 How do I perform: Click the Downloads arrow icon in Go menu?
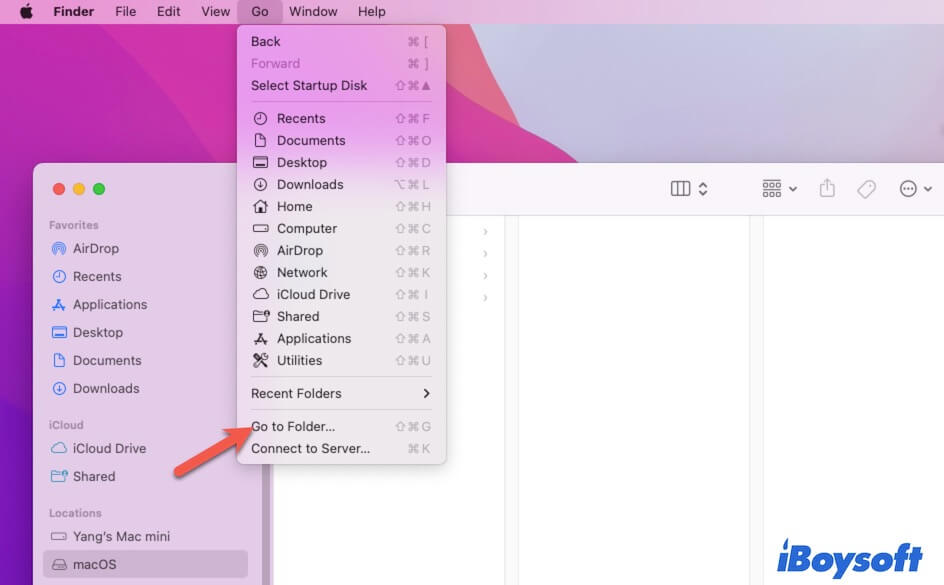tap(260, 184)
